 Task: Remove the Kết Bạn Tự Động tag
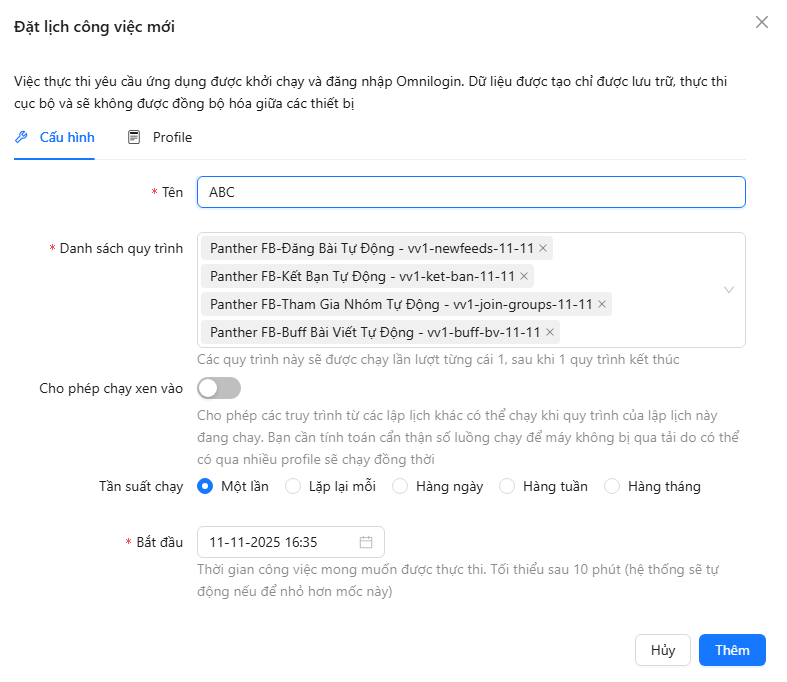[524, 276]
